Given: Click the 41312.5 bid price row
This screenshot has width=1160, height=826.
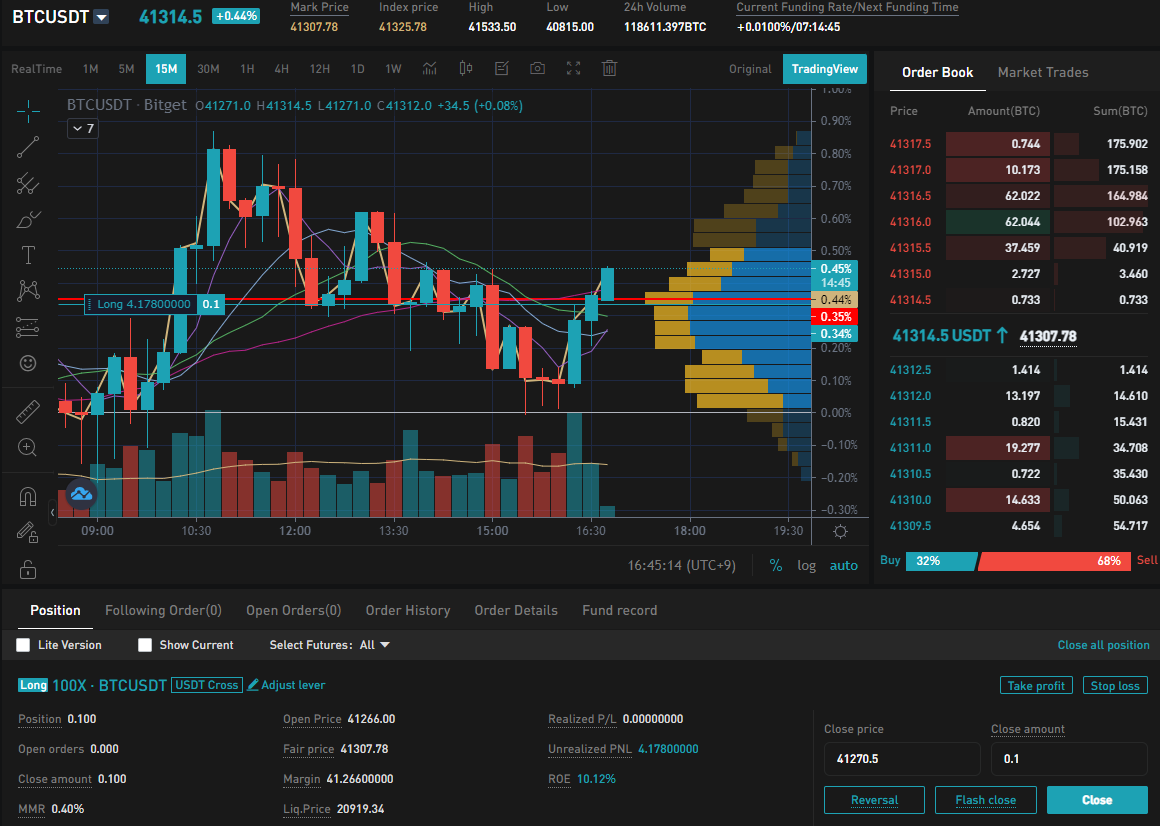Looking at the screenshot, I should (x=1019, y=370).
